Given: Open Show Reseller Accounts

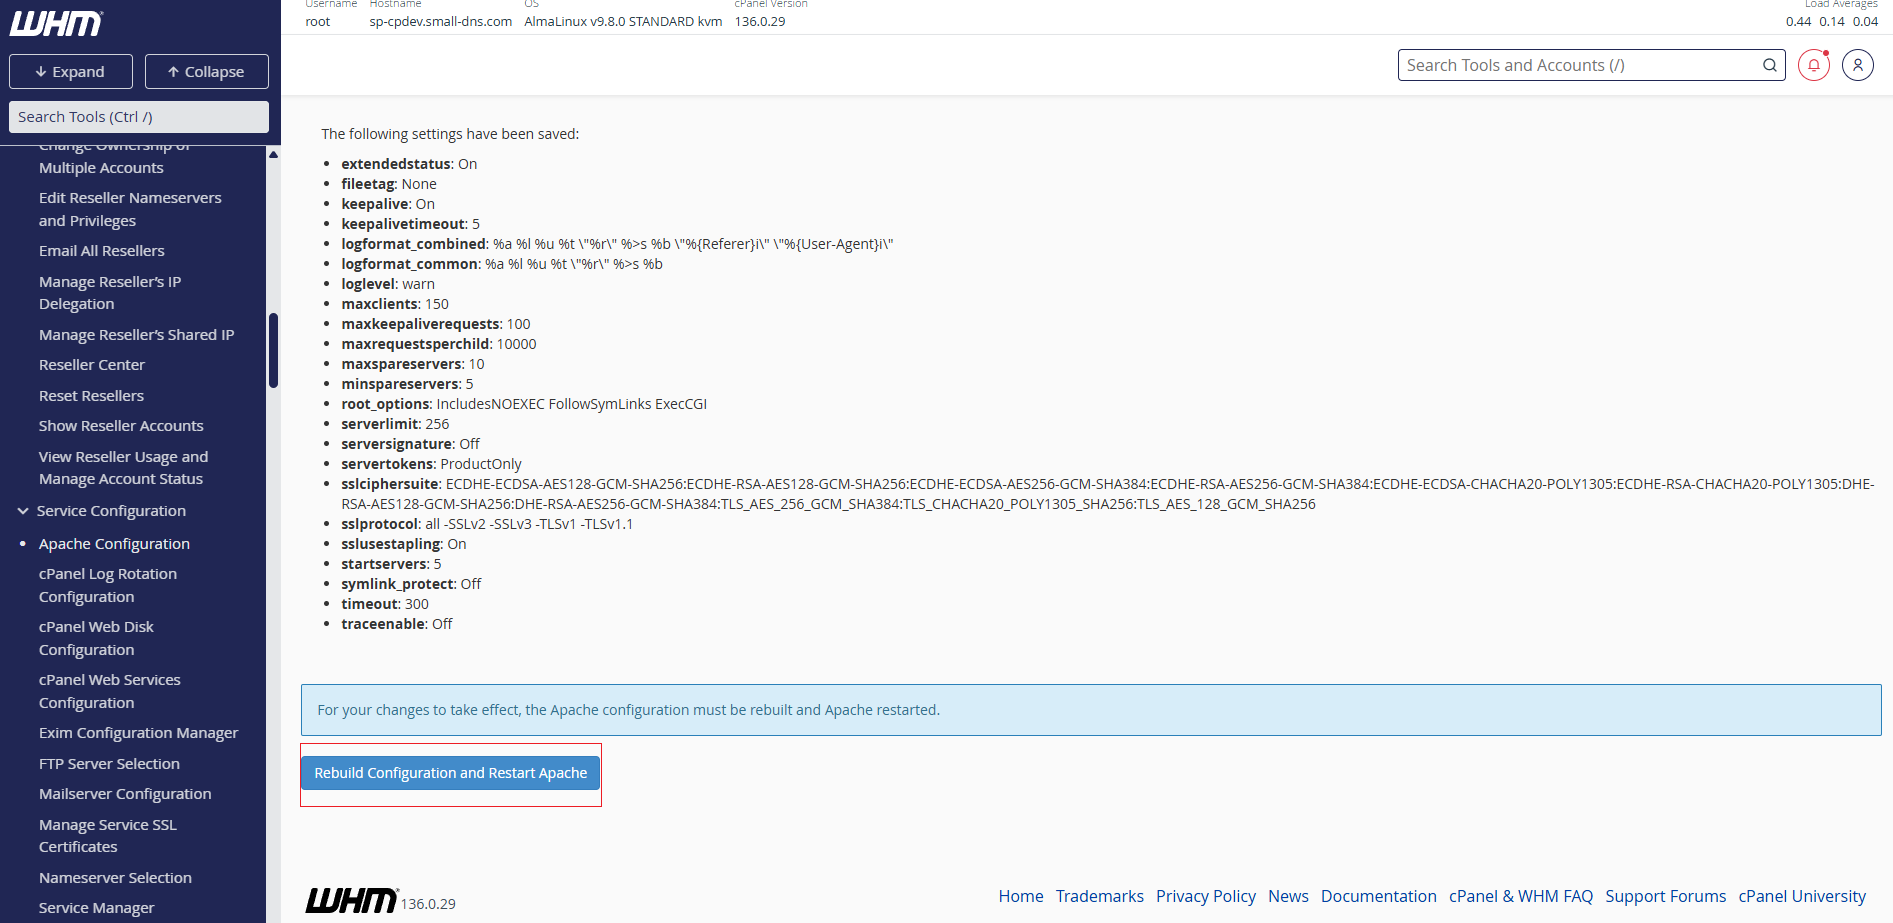Looking at the screenshot, I should pos(121,426).
